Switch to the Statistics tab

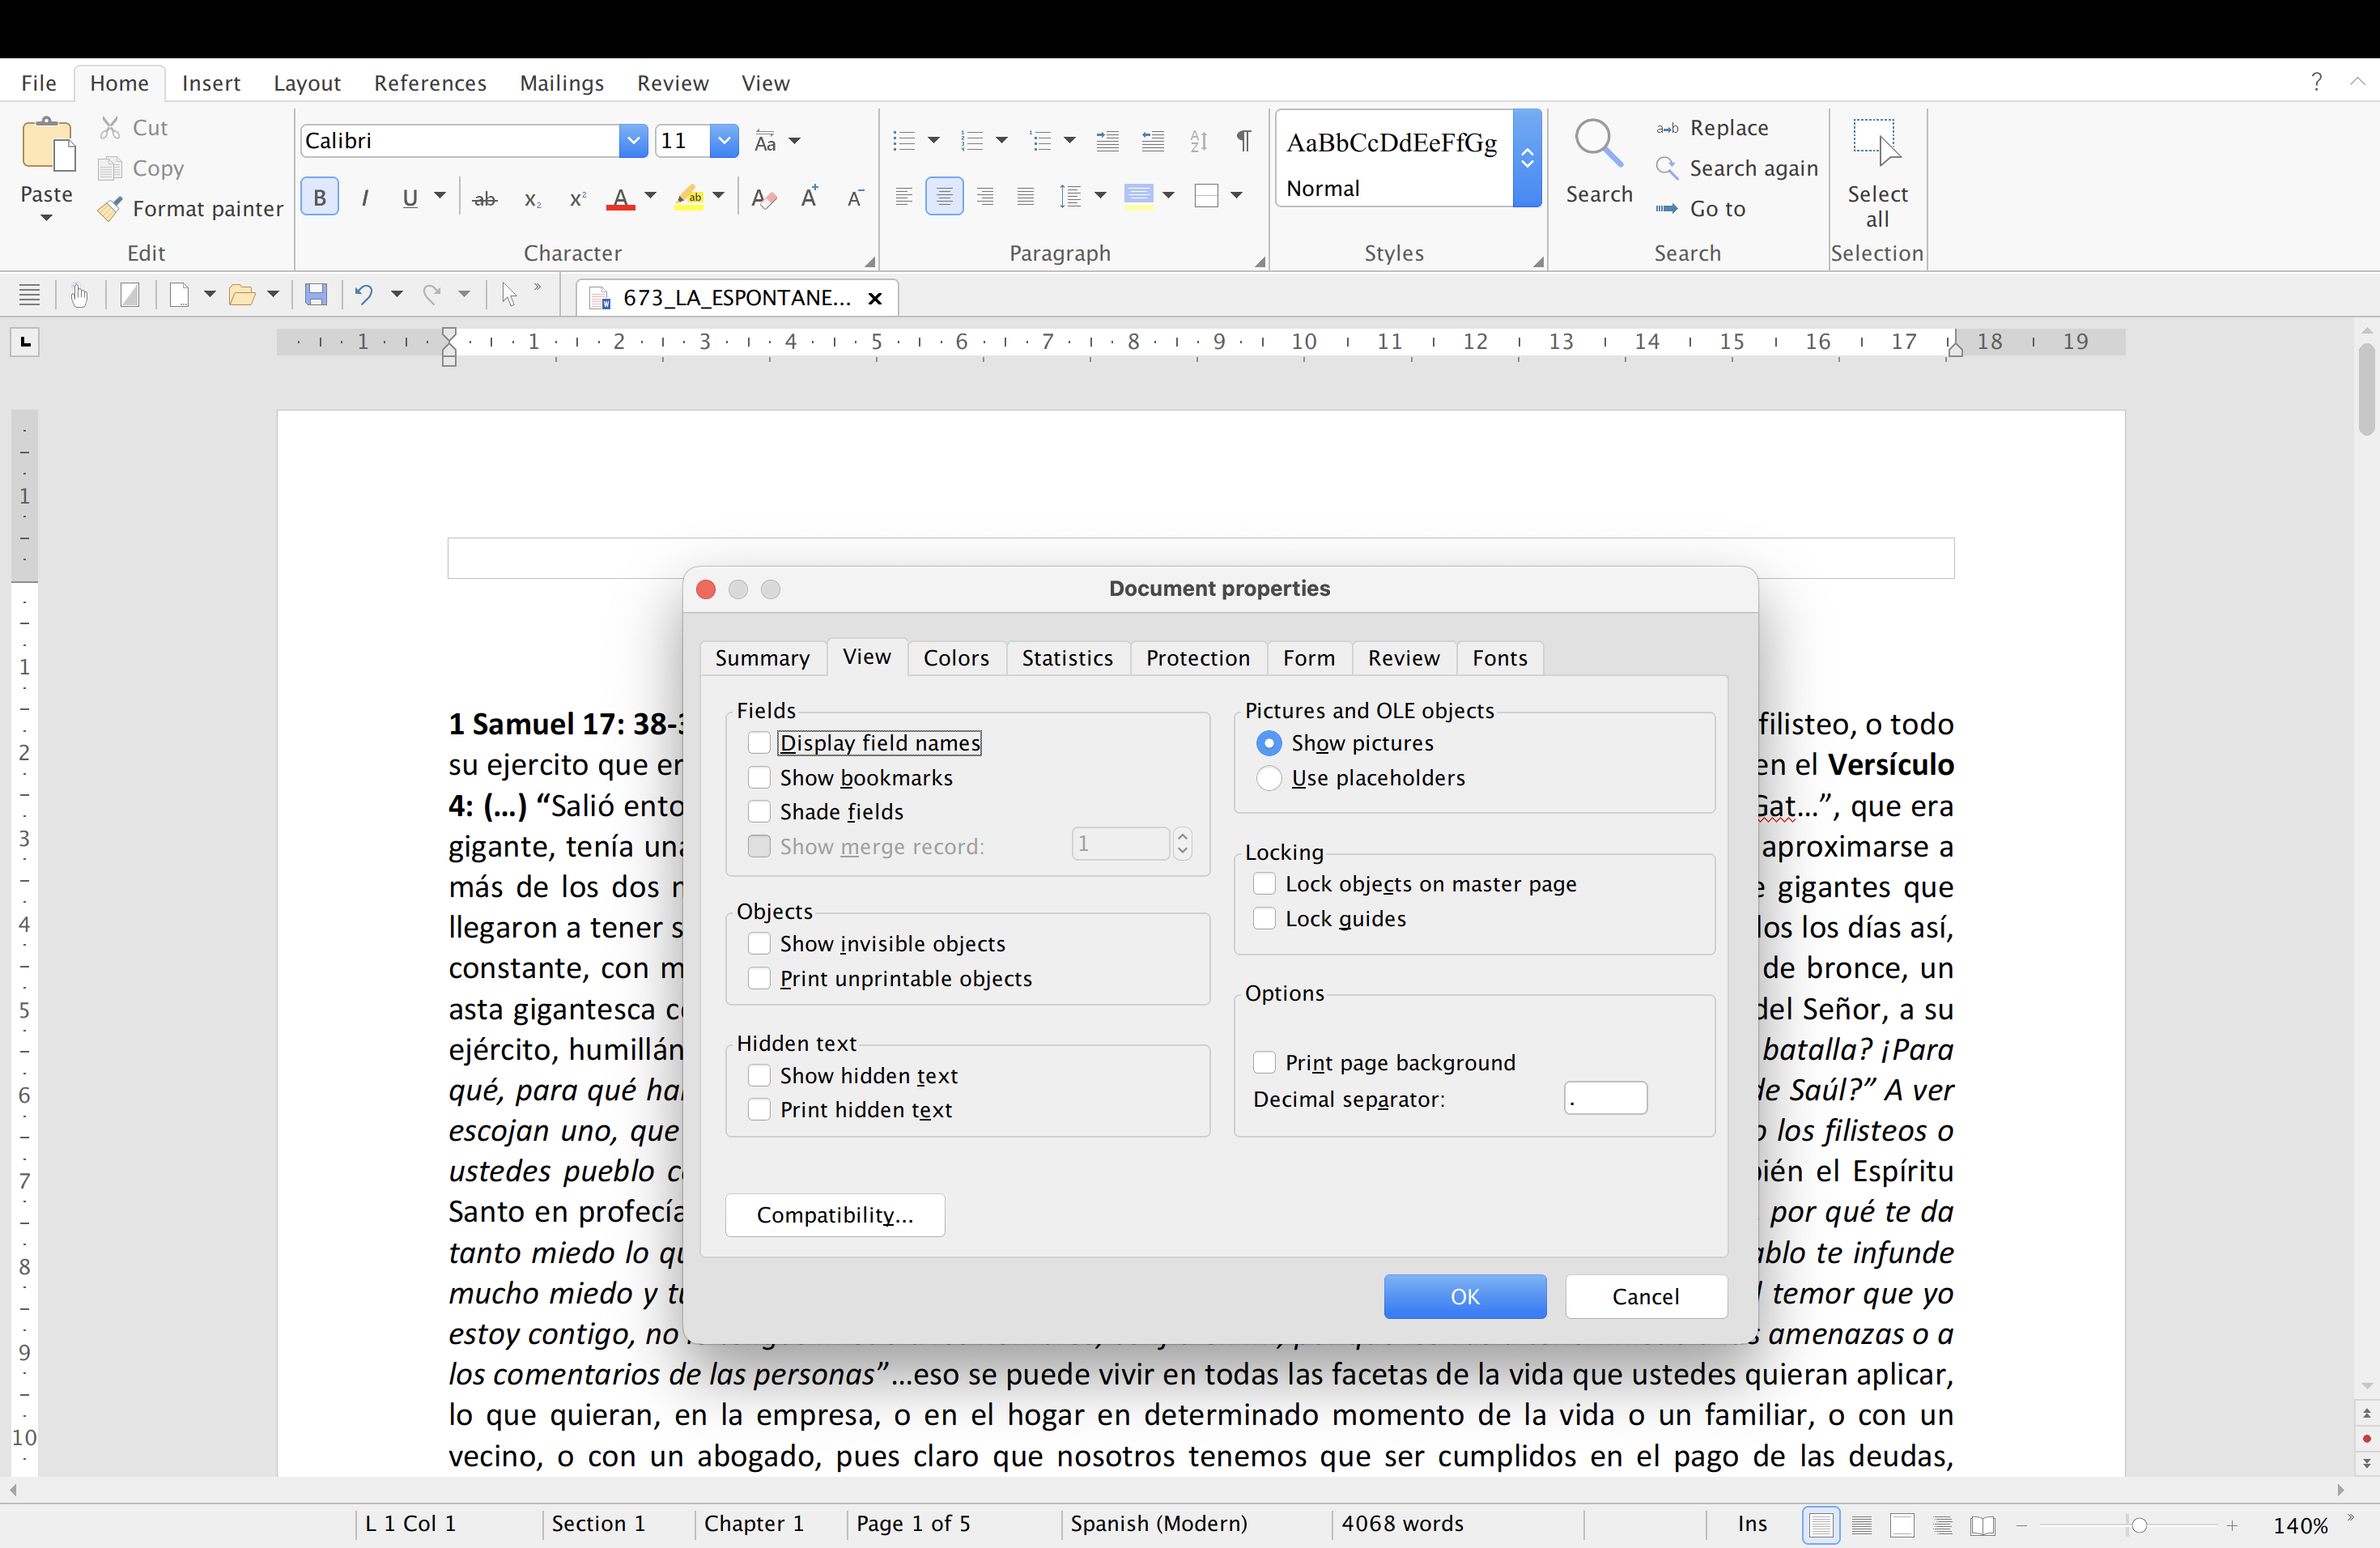tap(1067, 657)
